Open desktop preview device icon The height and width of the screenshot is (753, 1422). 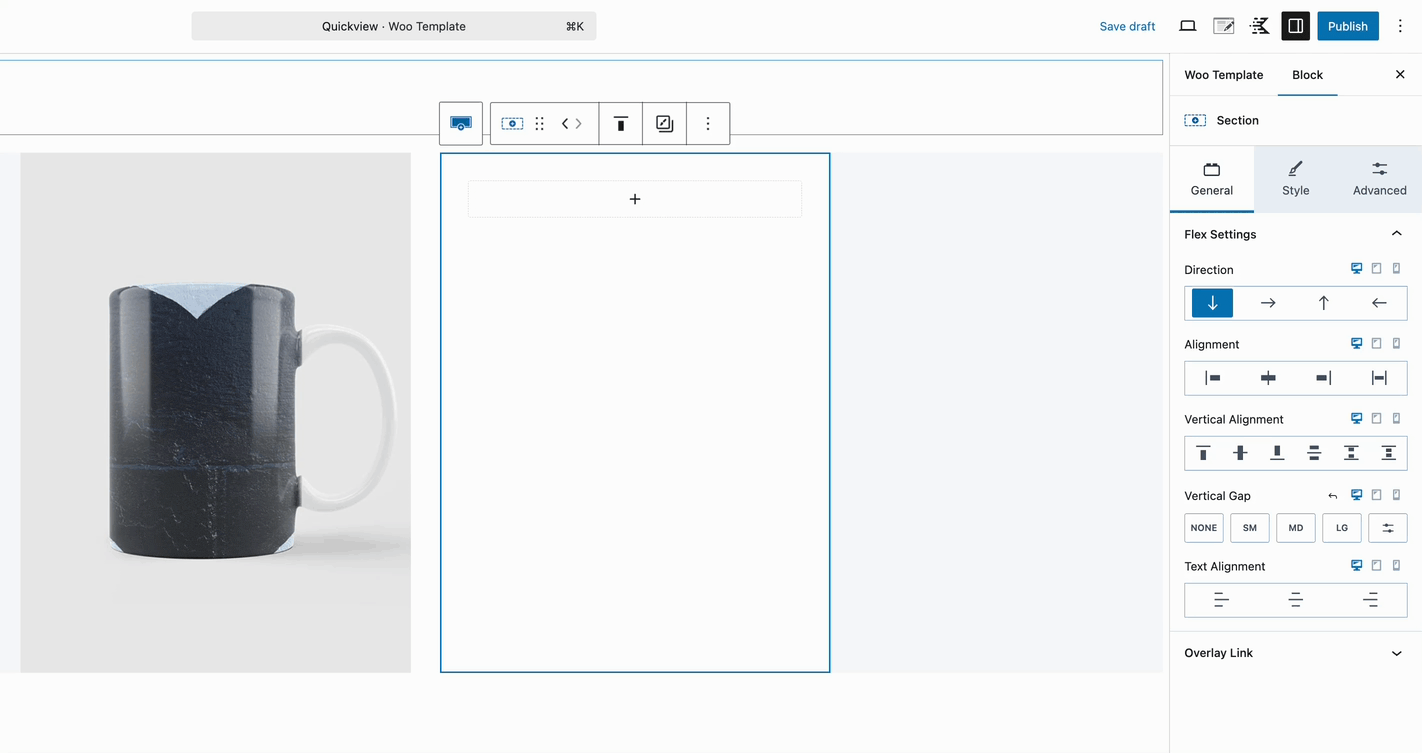click(1187, 26)
